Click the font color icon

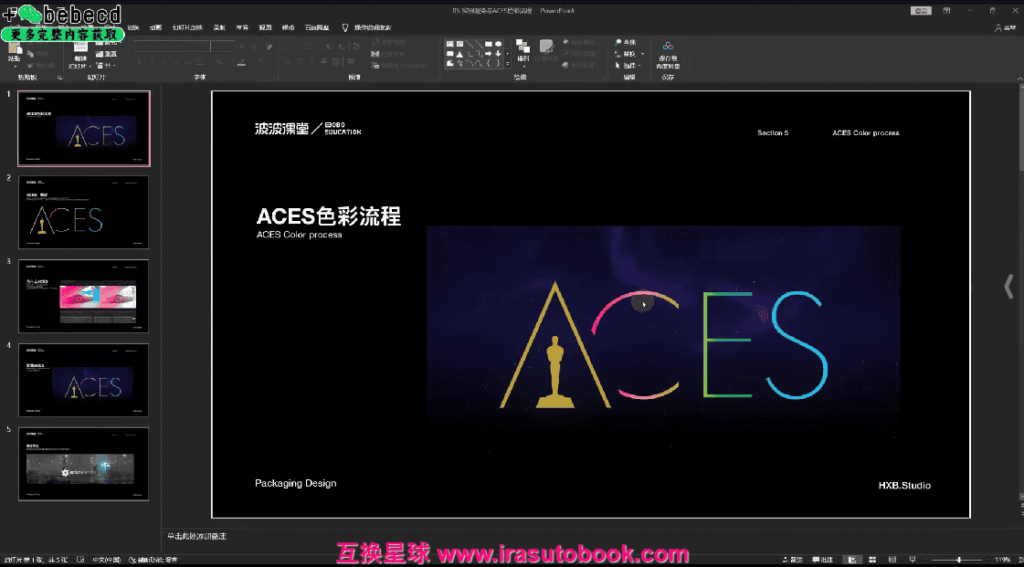tap(241, 62)
